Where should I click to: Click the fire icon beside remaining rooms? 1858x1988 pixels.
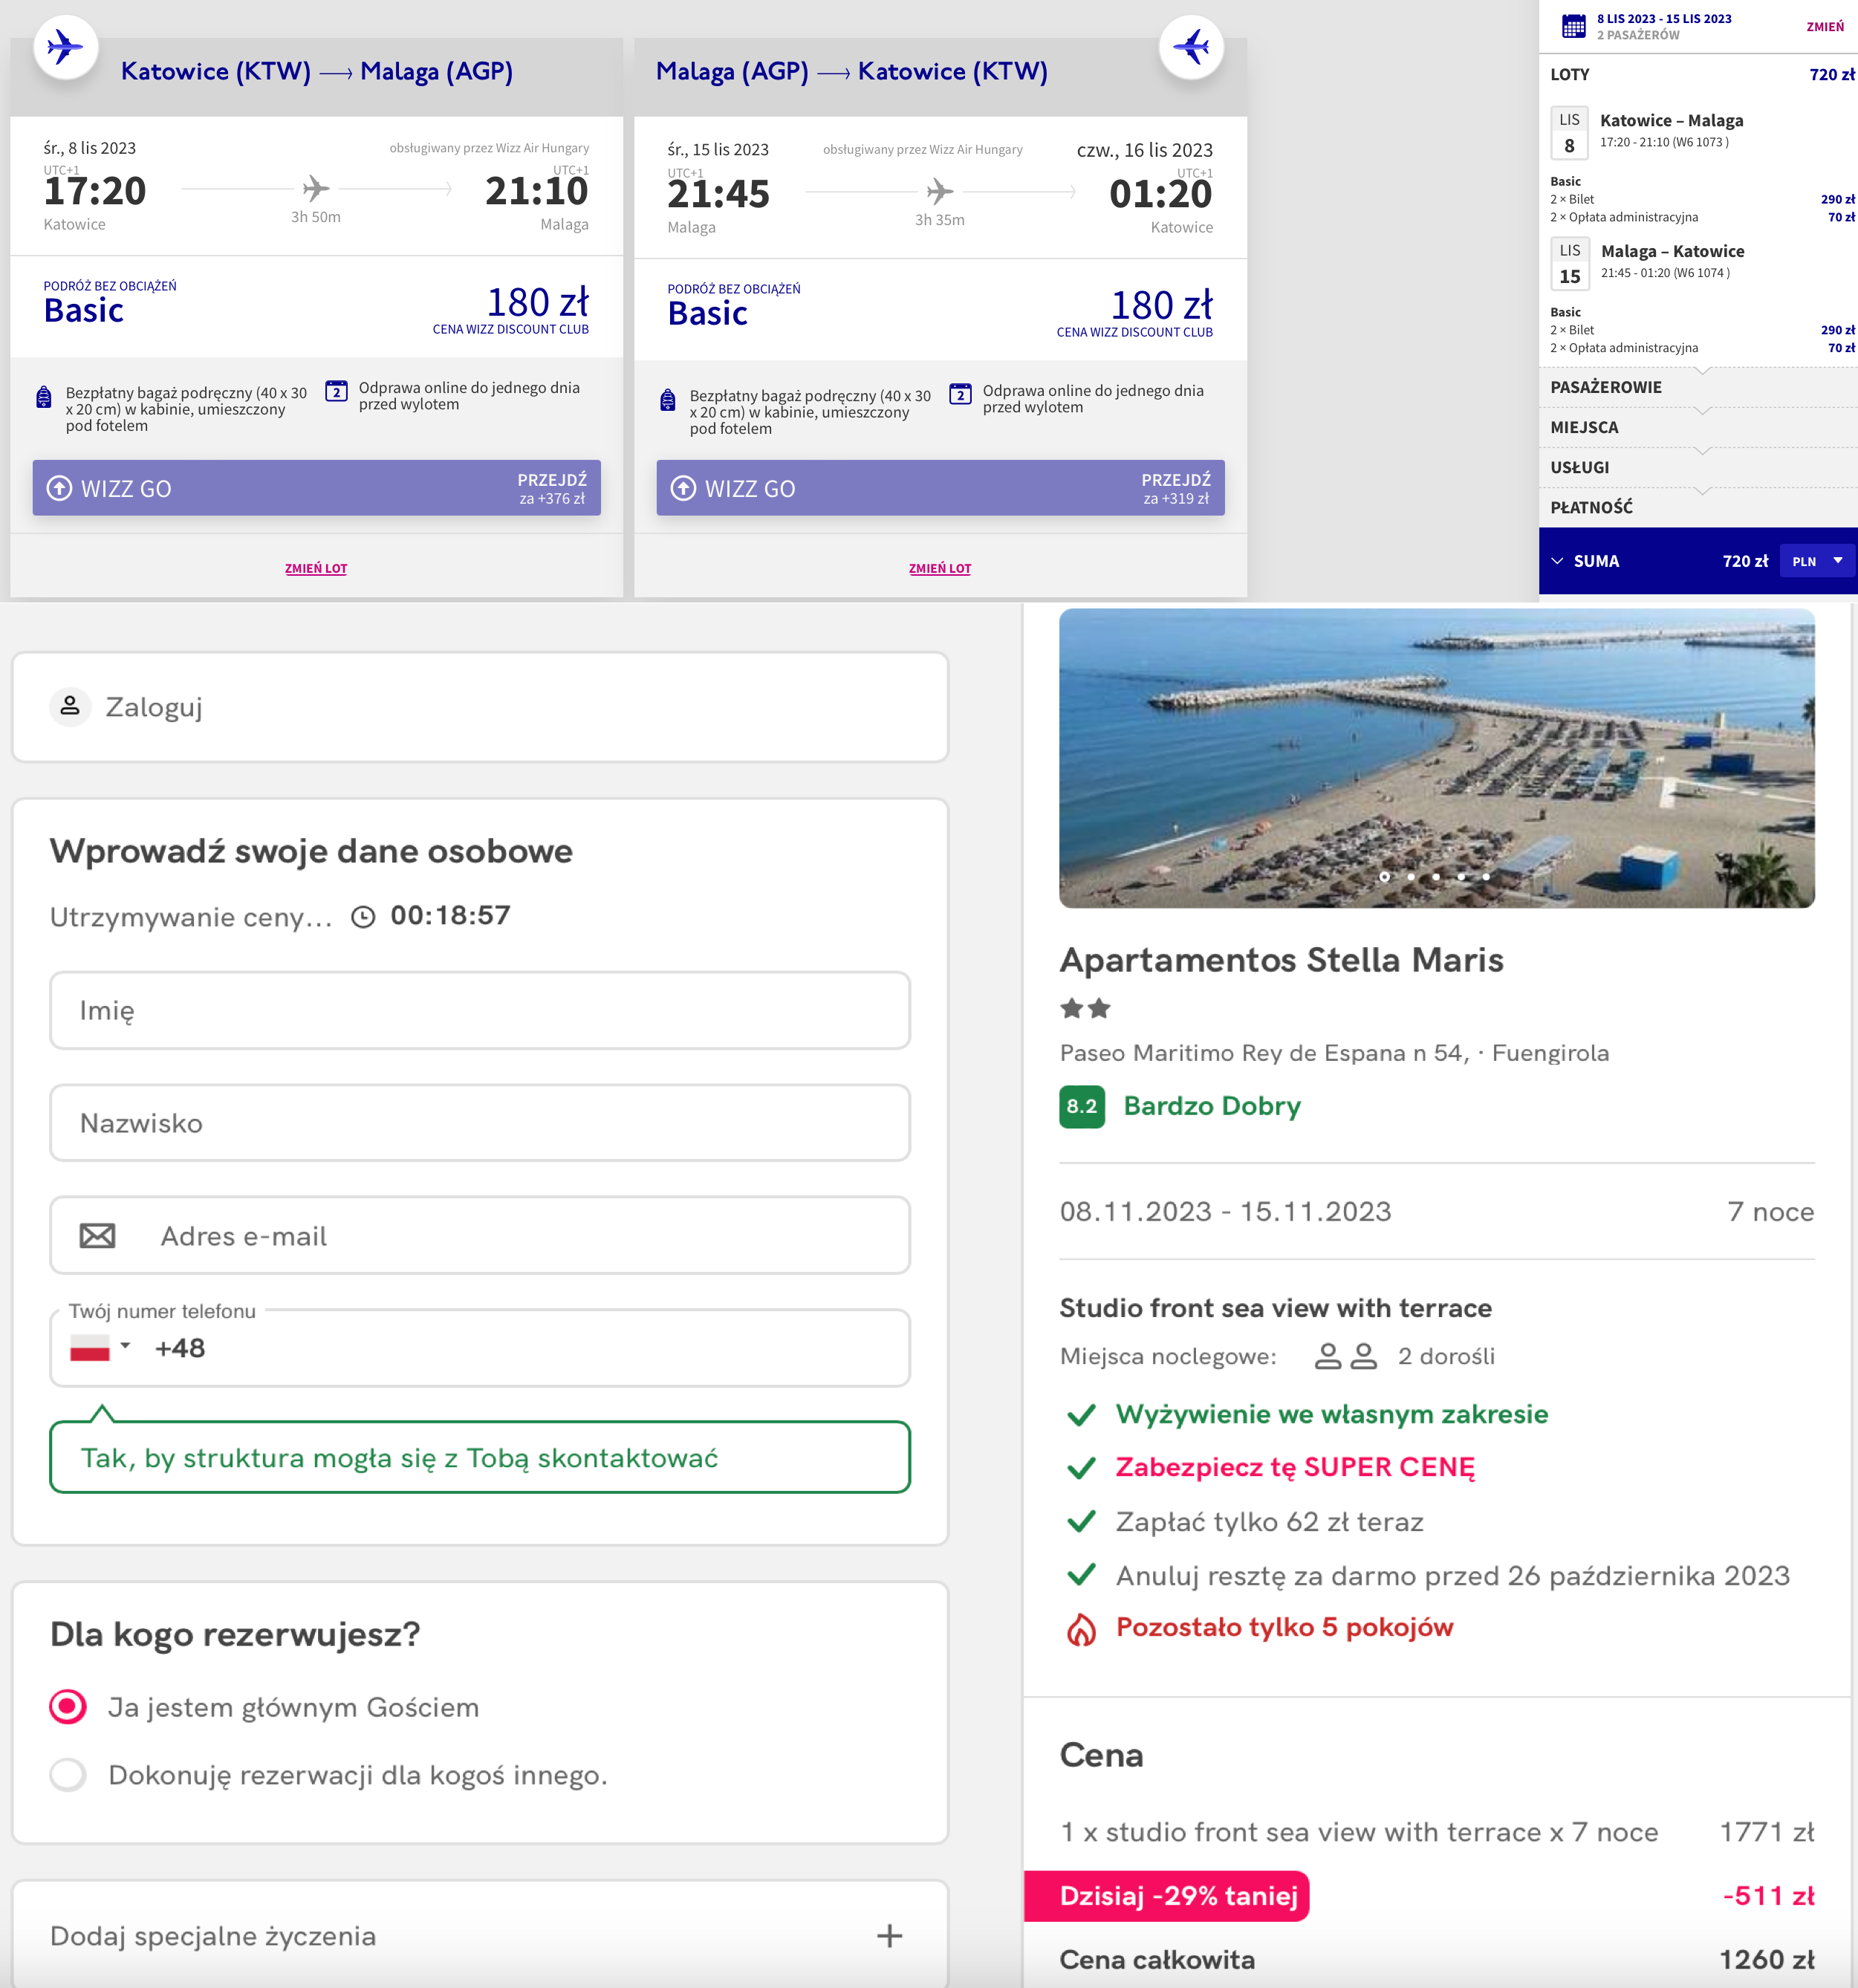(1081, 1629)
